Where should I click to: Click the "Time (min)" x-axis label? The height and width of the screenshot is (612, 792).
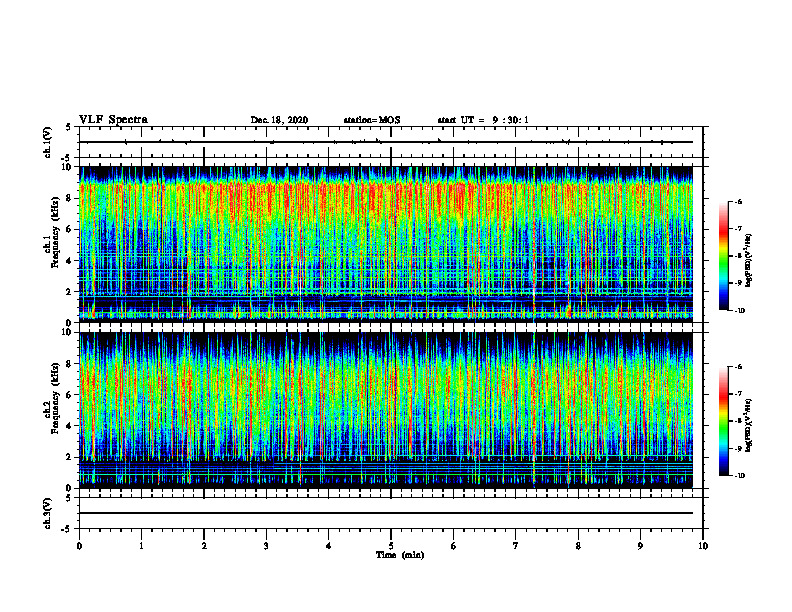point(400,555)
